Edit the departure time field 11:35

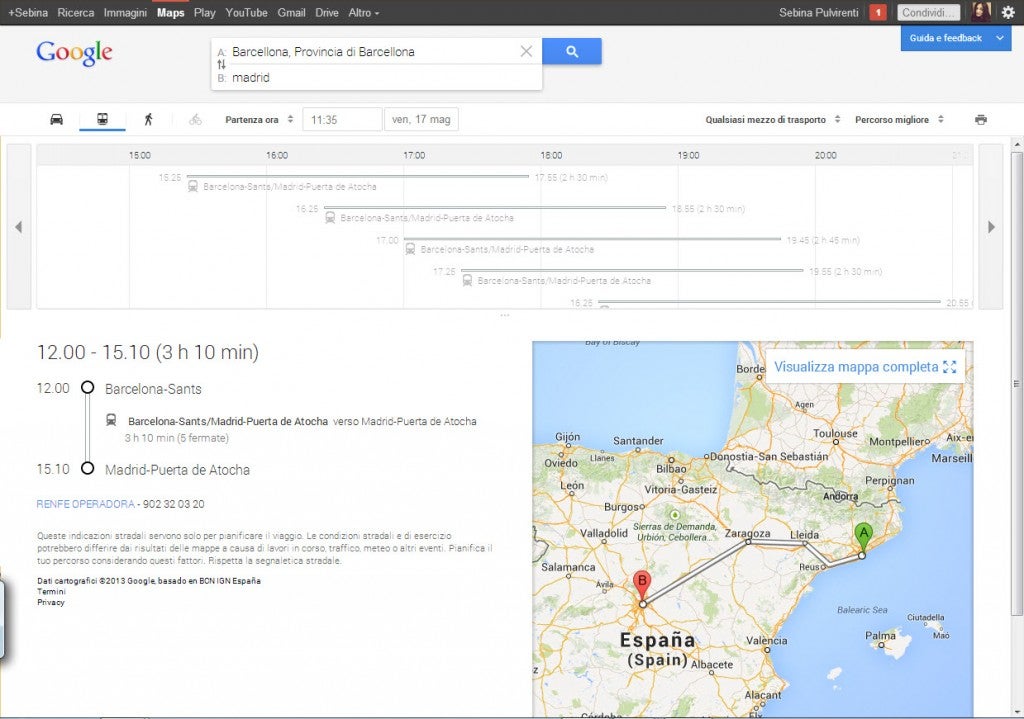click(x=342, y=120)
